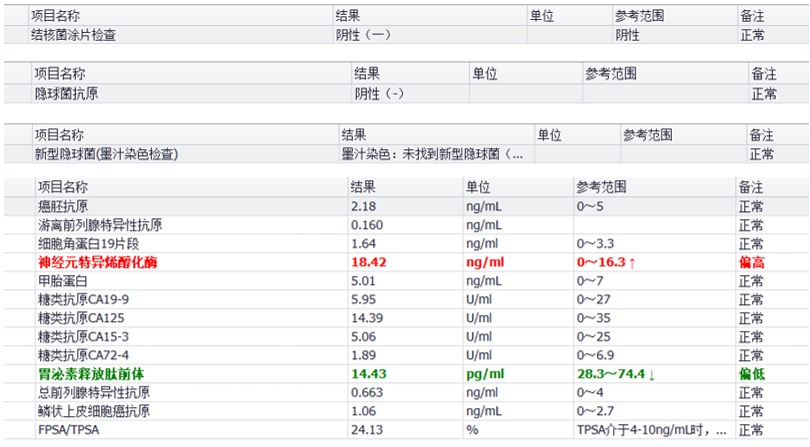Select the 游离前列腺特异性抗原 row name
Image resolution: width=810 pixels, height=447 pixels.
point(100,225)
